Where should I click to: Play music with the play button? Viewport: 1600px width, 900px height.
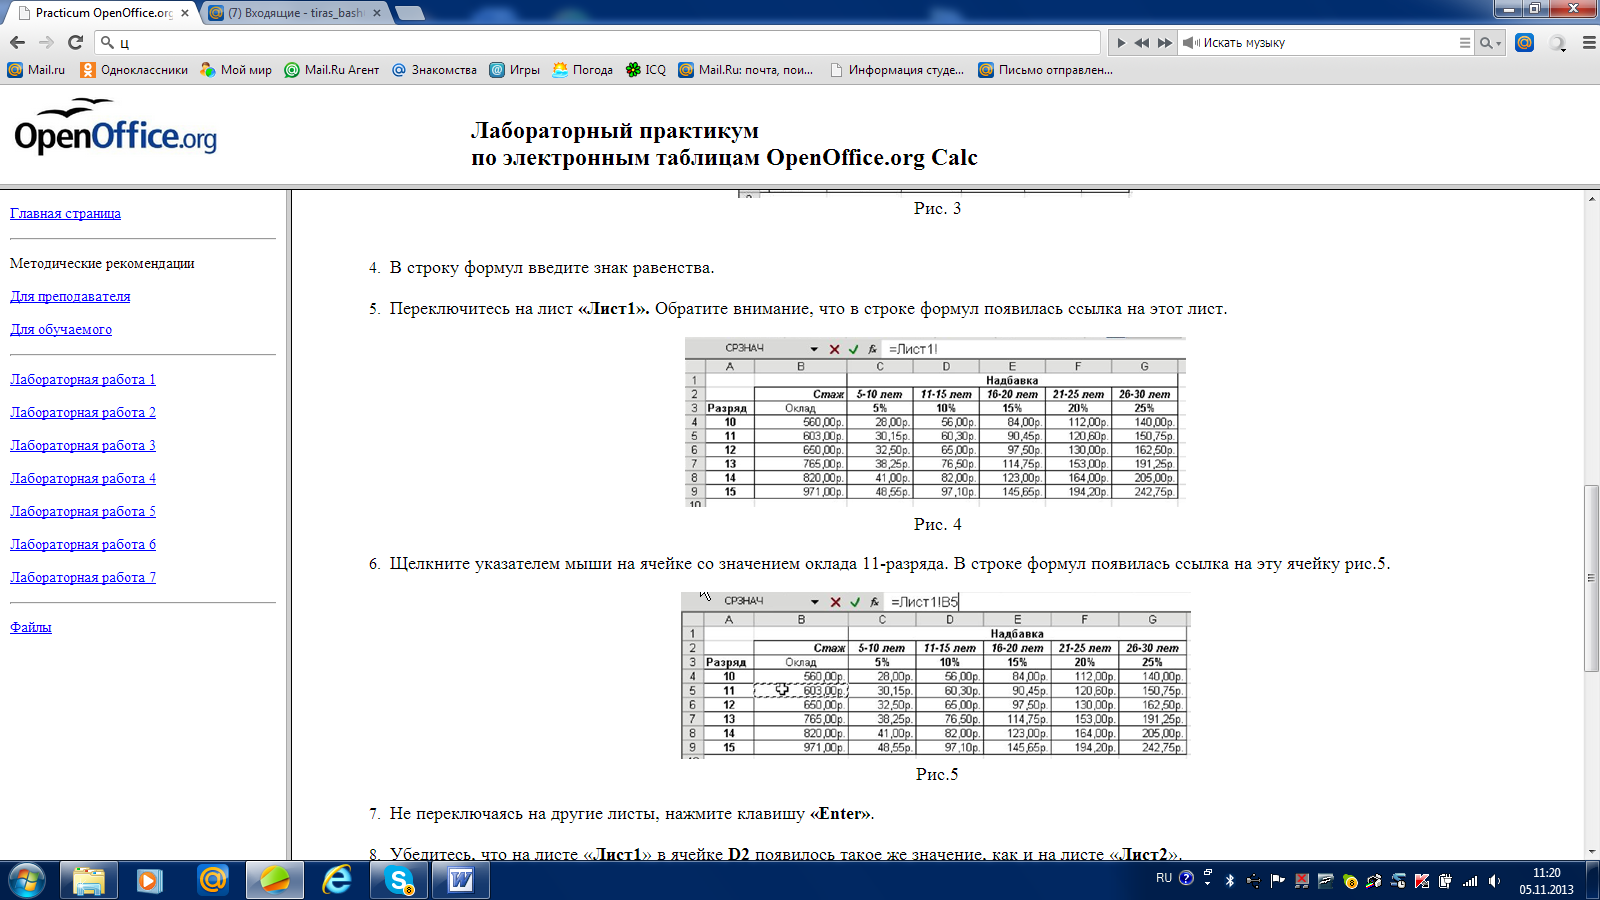pyautogui.click(x=1121, y=43)
